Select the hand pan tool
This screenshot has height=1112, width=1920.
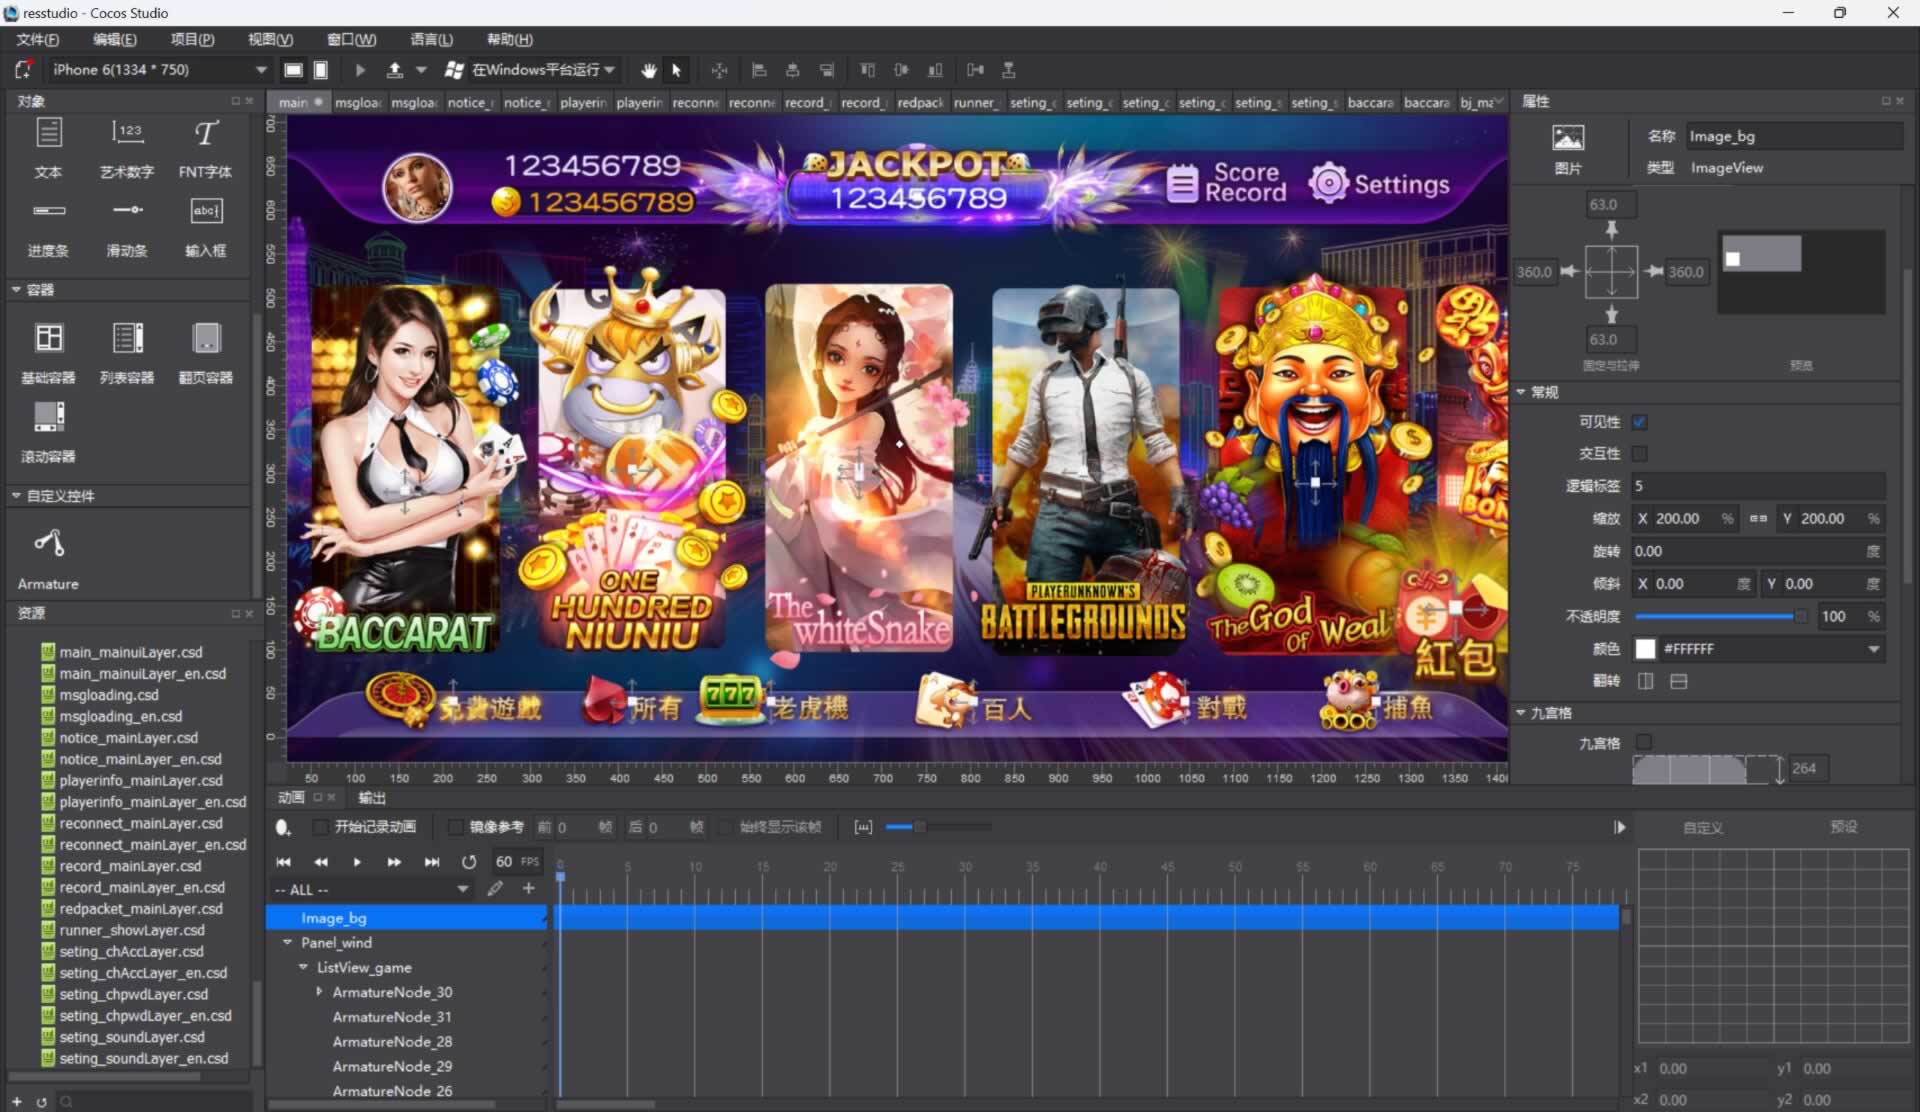coord(648,70)
